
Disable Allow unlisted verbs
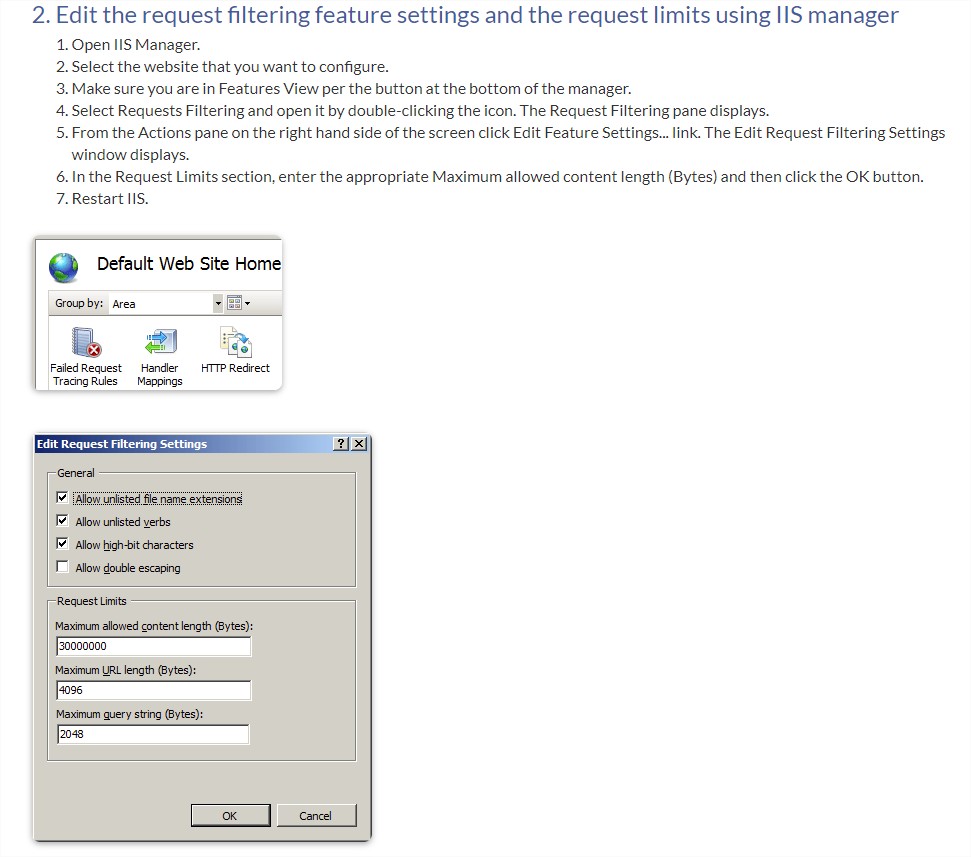[x=62, y=520]
